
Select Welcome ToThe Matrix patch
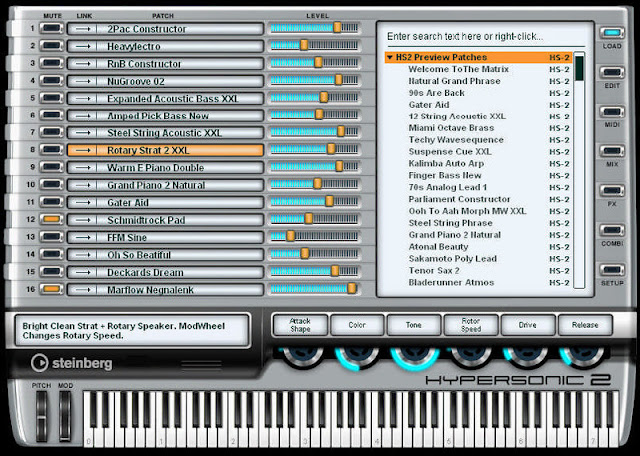pyautogui.click(x=458, y=69)
